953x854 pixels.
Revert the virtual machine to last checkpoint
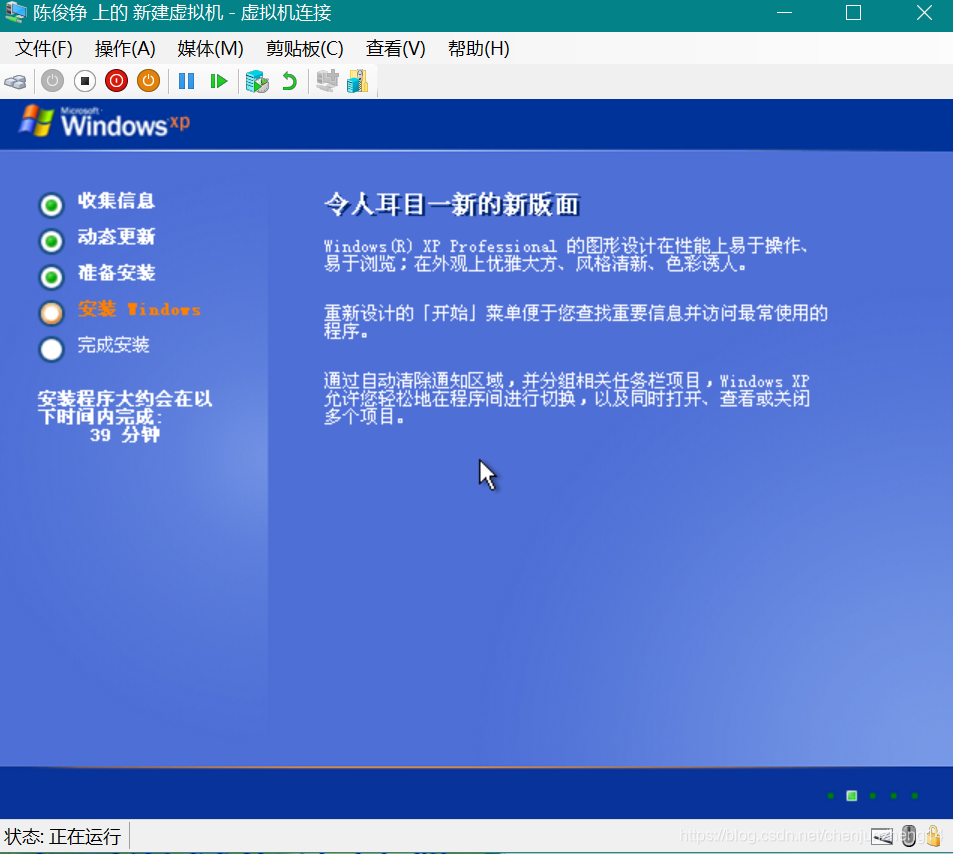[290, 81]
